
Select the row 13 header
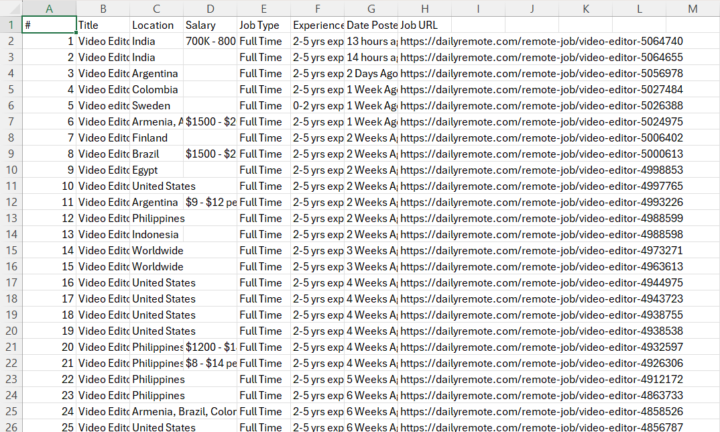point(11,218)
